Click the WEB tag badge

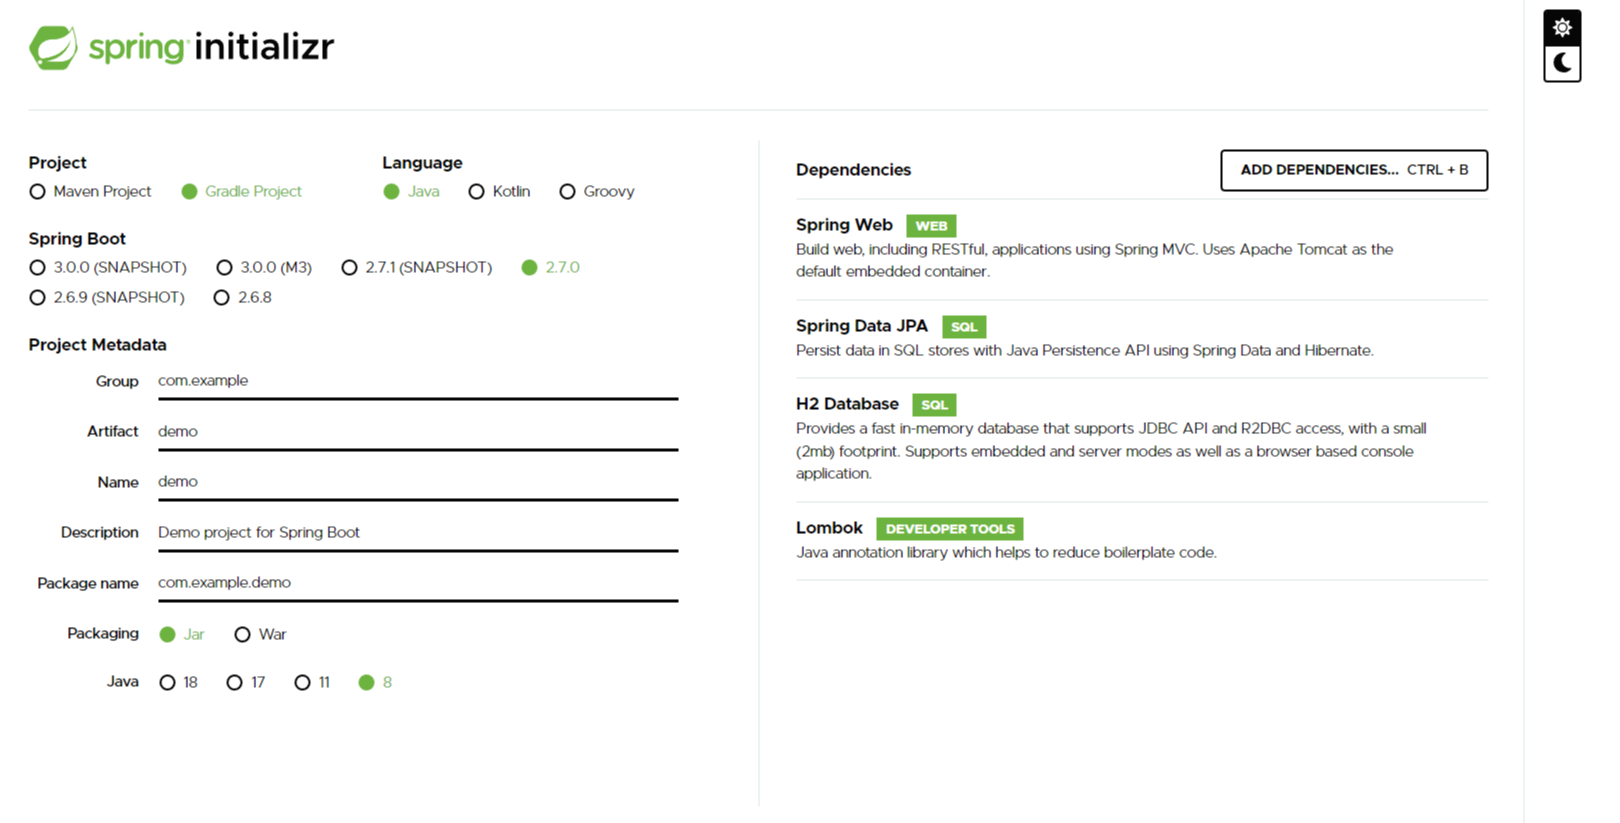pyautogui.click(x=931, y=226)
